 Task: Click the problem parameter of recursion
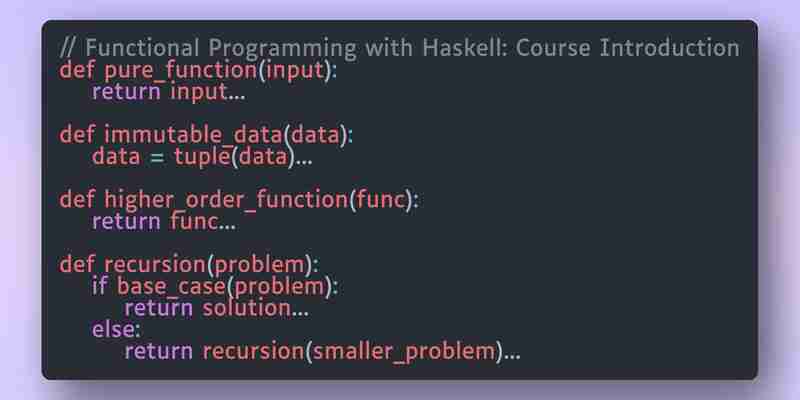[x=259, y=265]
